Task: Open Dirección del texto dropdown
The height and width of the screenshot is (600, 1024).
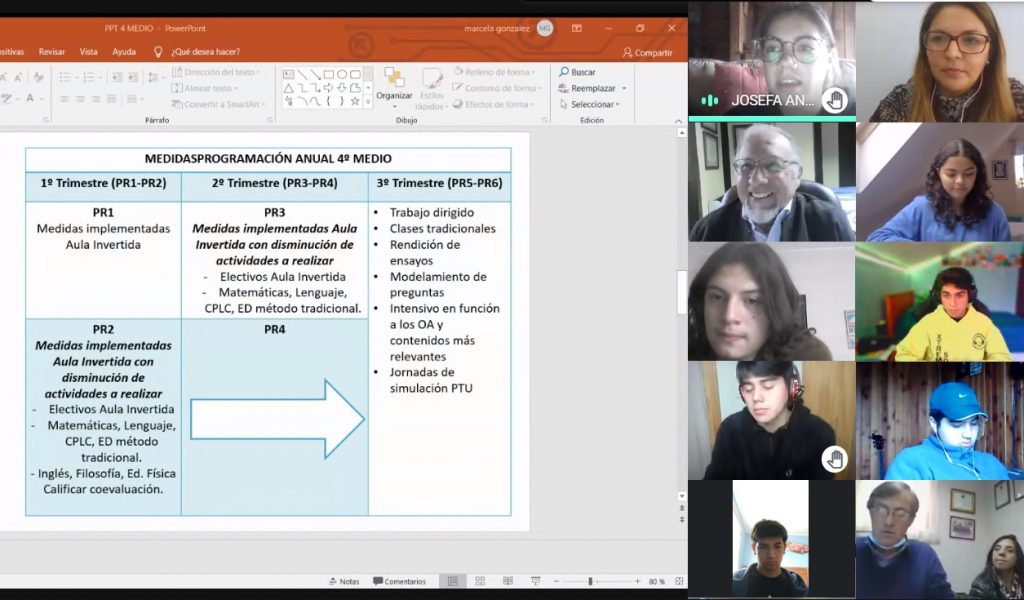Action: point(216,72)
